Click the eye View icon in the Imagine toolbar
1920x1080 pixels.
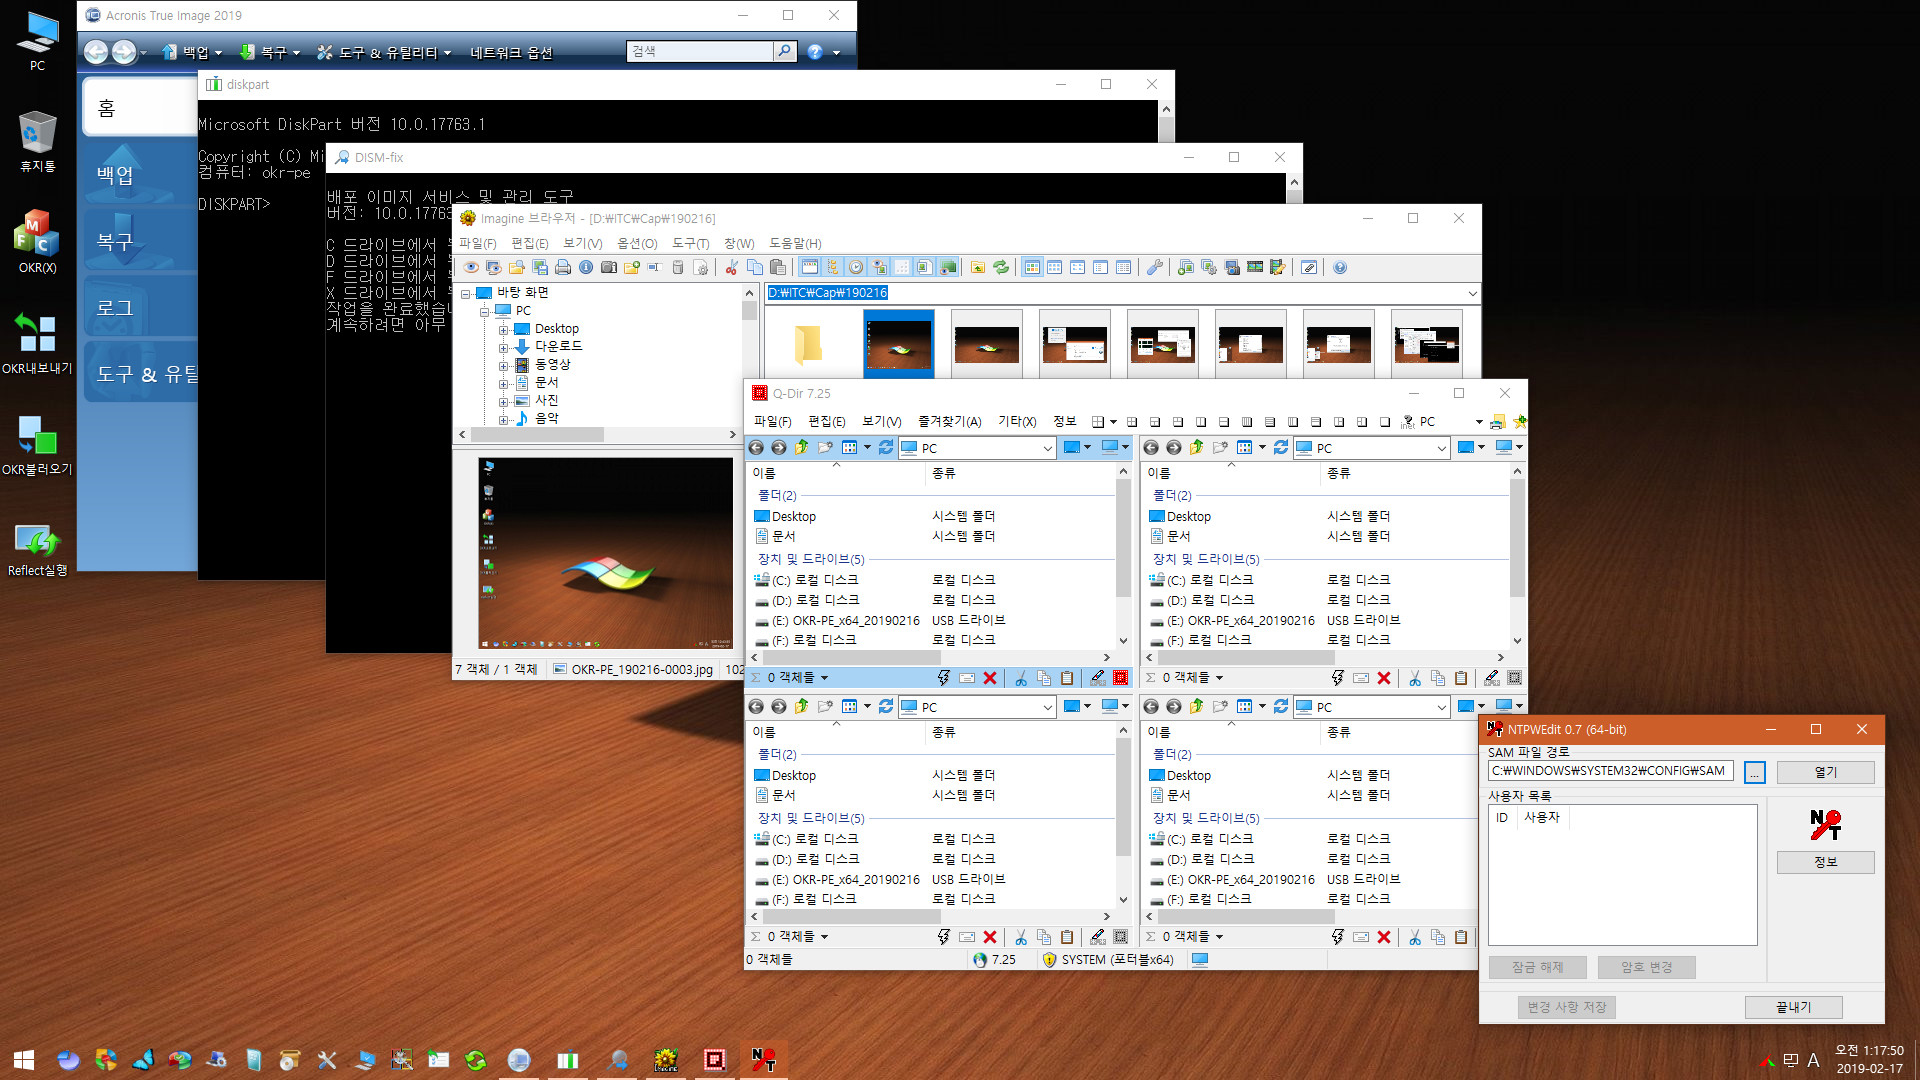(471, 268)
